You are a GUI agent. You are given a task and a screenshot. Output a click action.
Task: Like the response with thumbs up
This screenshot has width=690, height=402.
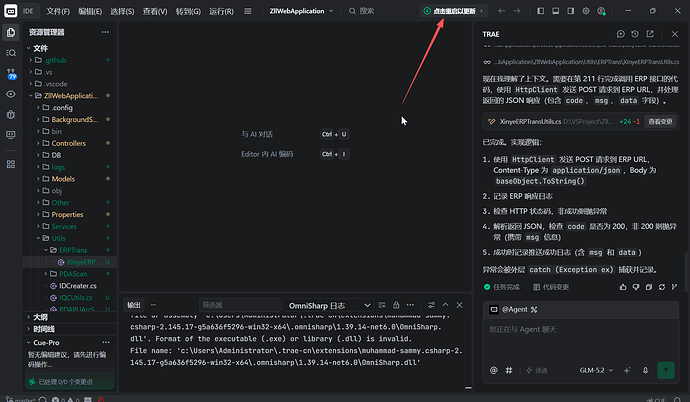click(x=623, y=287)
